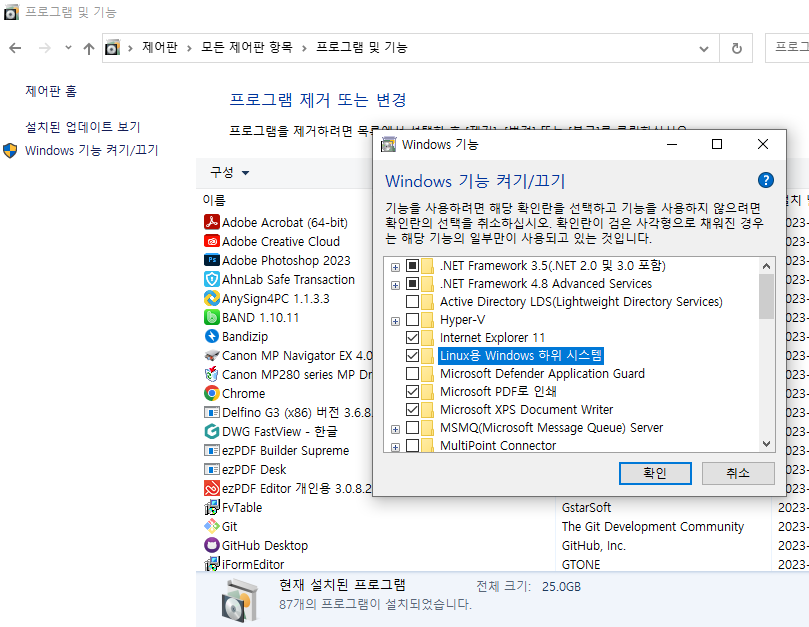Expand the MSMQ Server tree node

(x=395, y=429)
